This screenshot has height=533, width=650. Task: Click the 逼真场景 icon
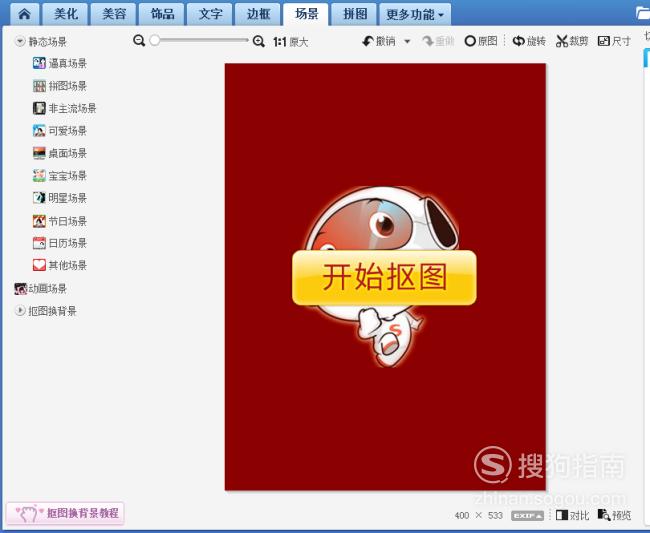39,63
